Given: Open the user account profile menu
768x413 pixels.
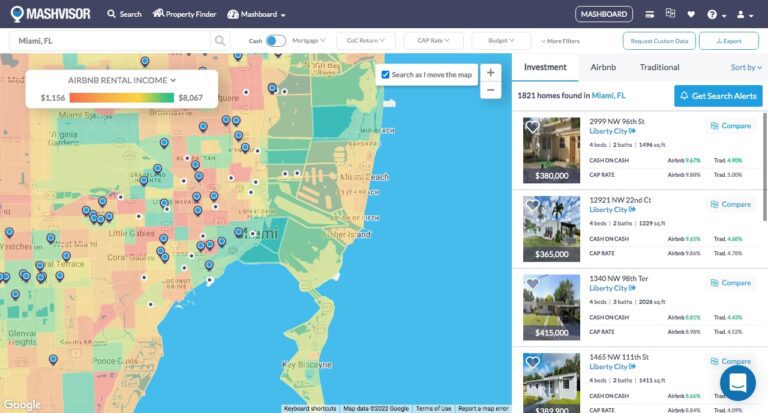Looking at the screenshot, I should point(743,14).
